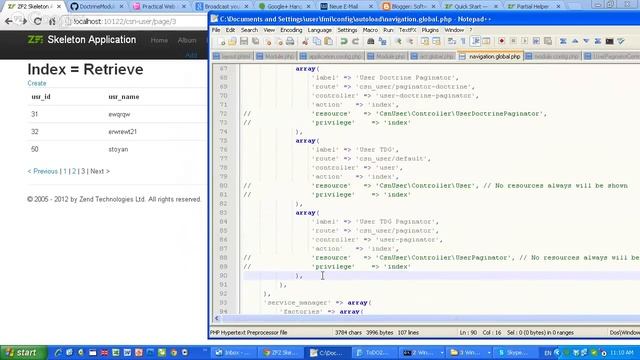The width and height of the screenshot is (640, 360).
Task: Click the Zoom Out icon in Notepad++
Action: 410,41
